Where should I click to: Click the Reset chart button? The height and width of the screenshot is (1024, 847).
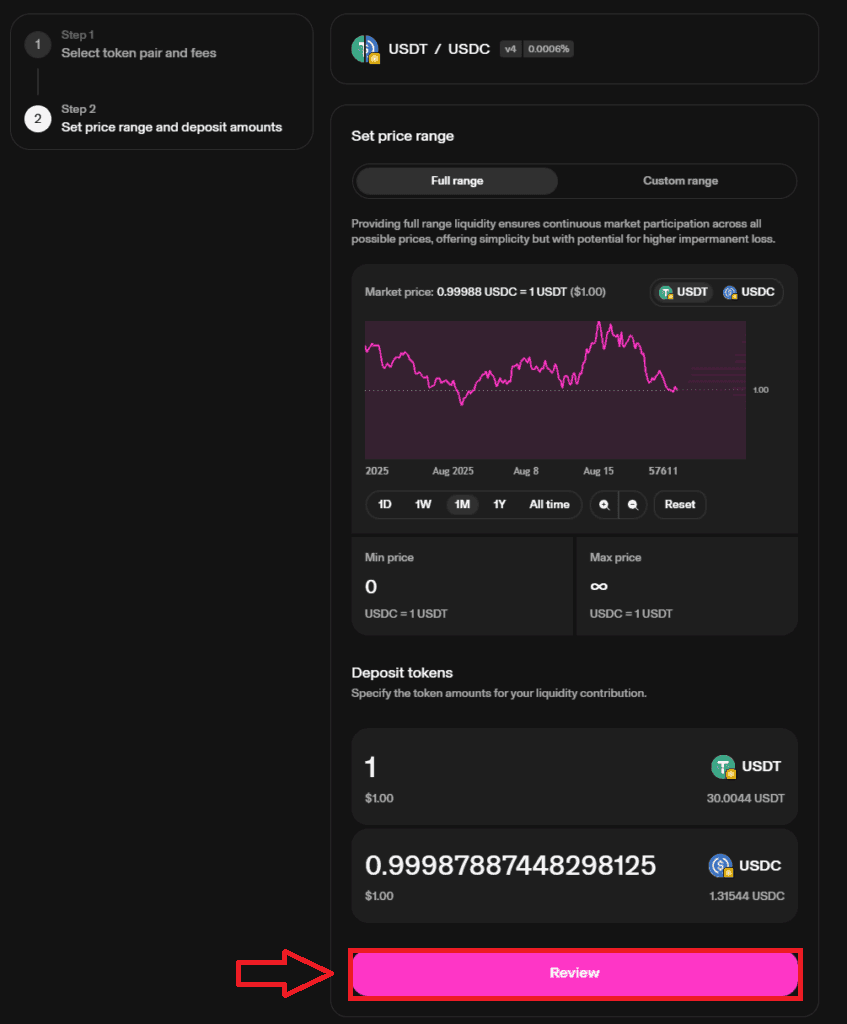coord(680,505)
